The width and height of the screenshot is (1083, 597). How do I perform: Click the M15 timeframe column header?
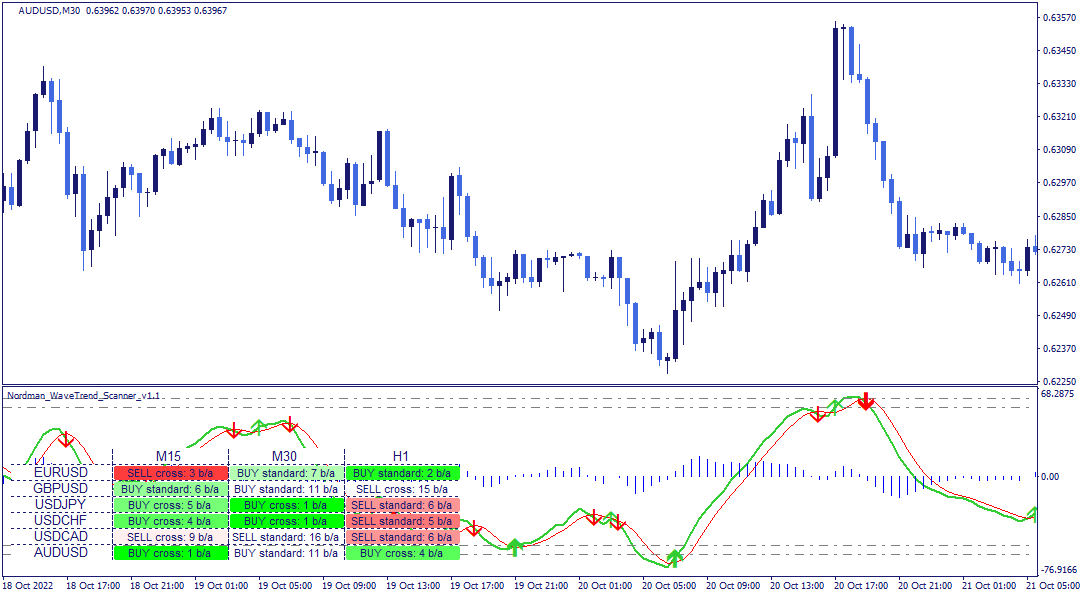tap(169, 456)
